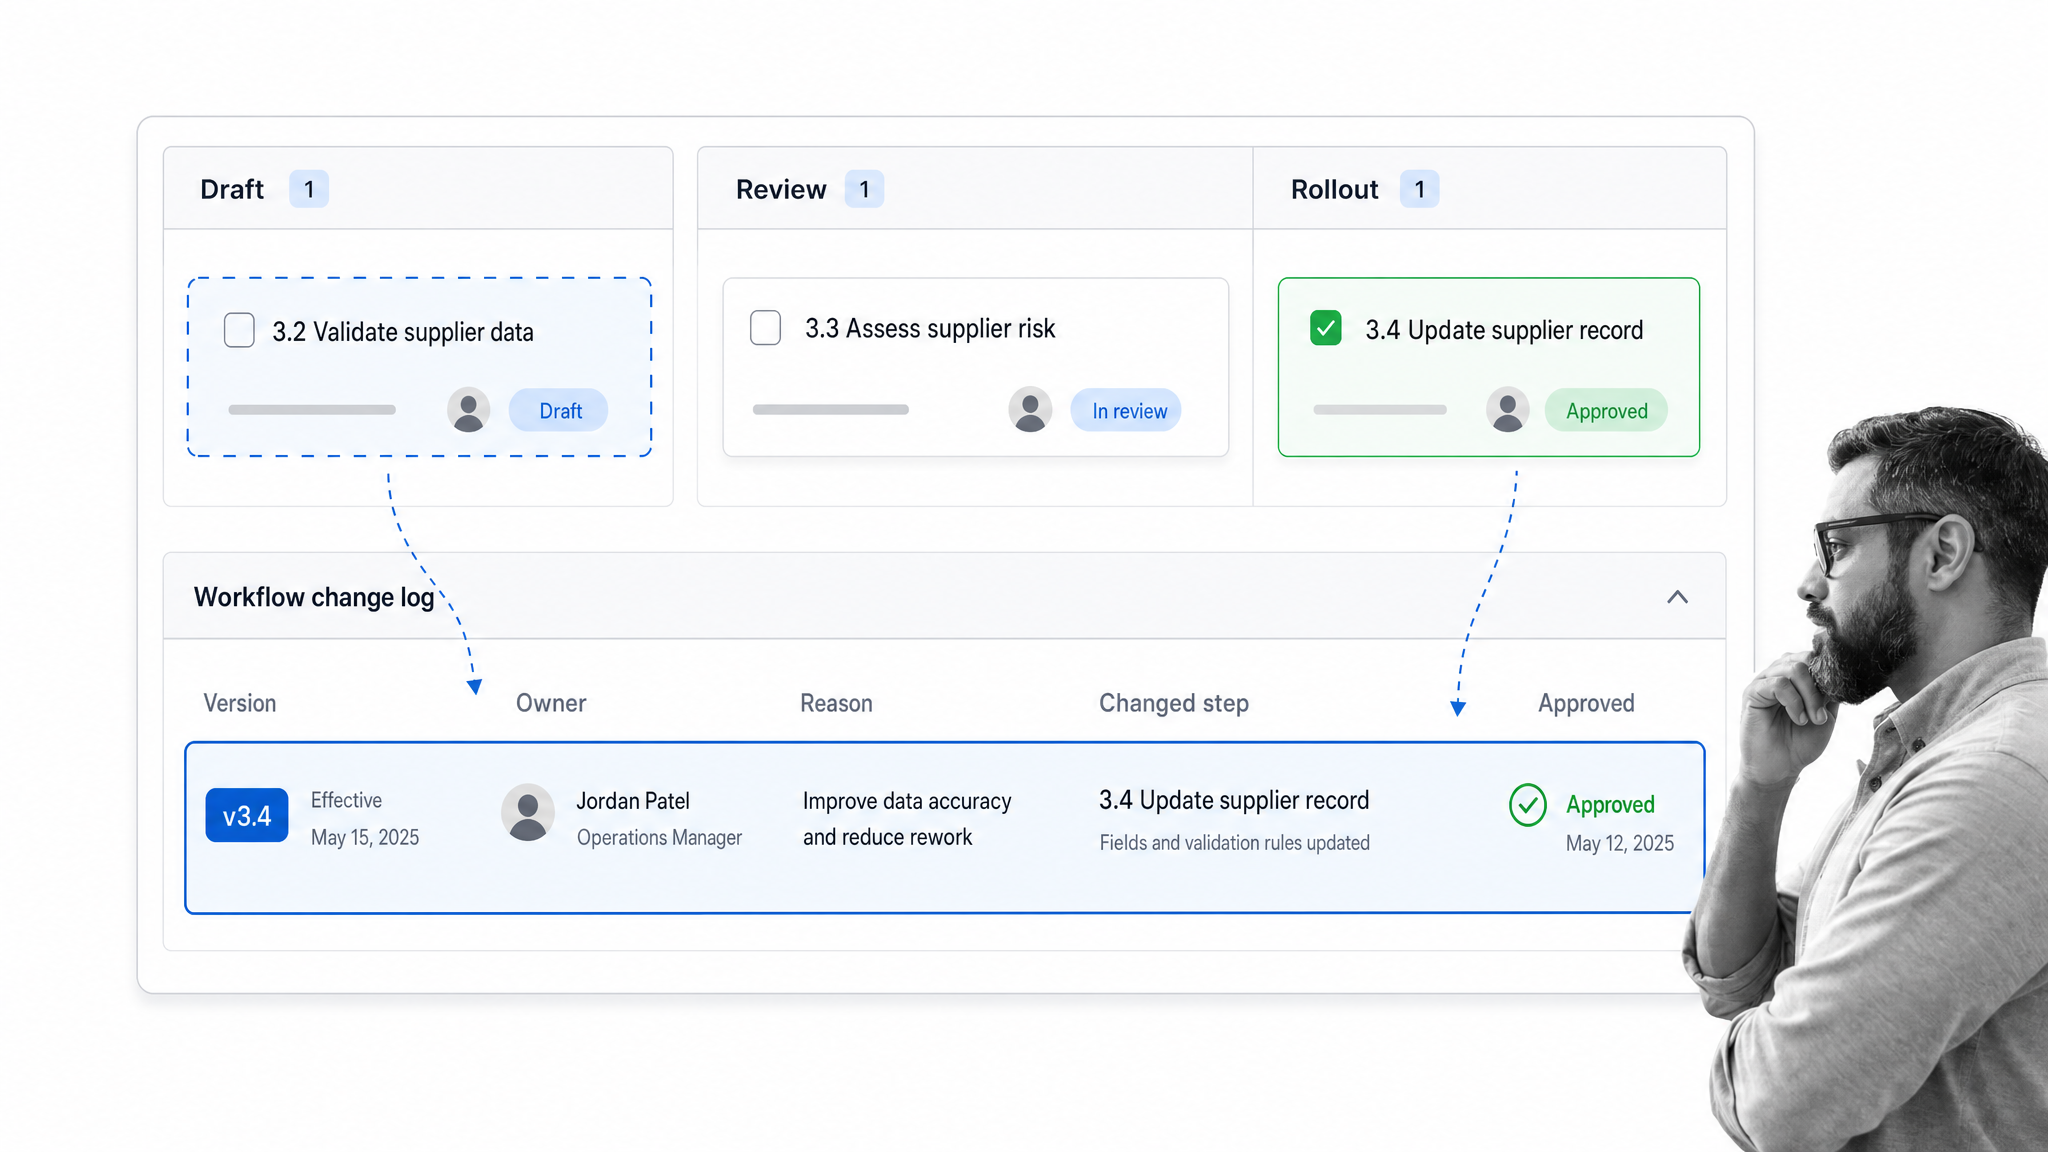
Task: Select the Review column header
Action: pyautogui.click(x=781, y=189)
